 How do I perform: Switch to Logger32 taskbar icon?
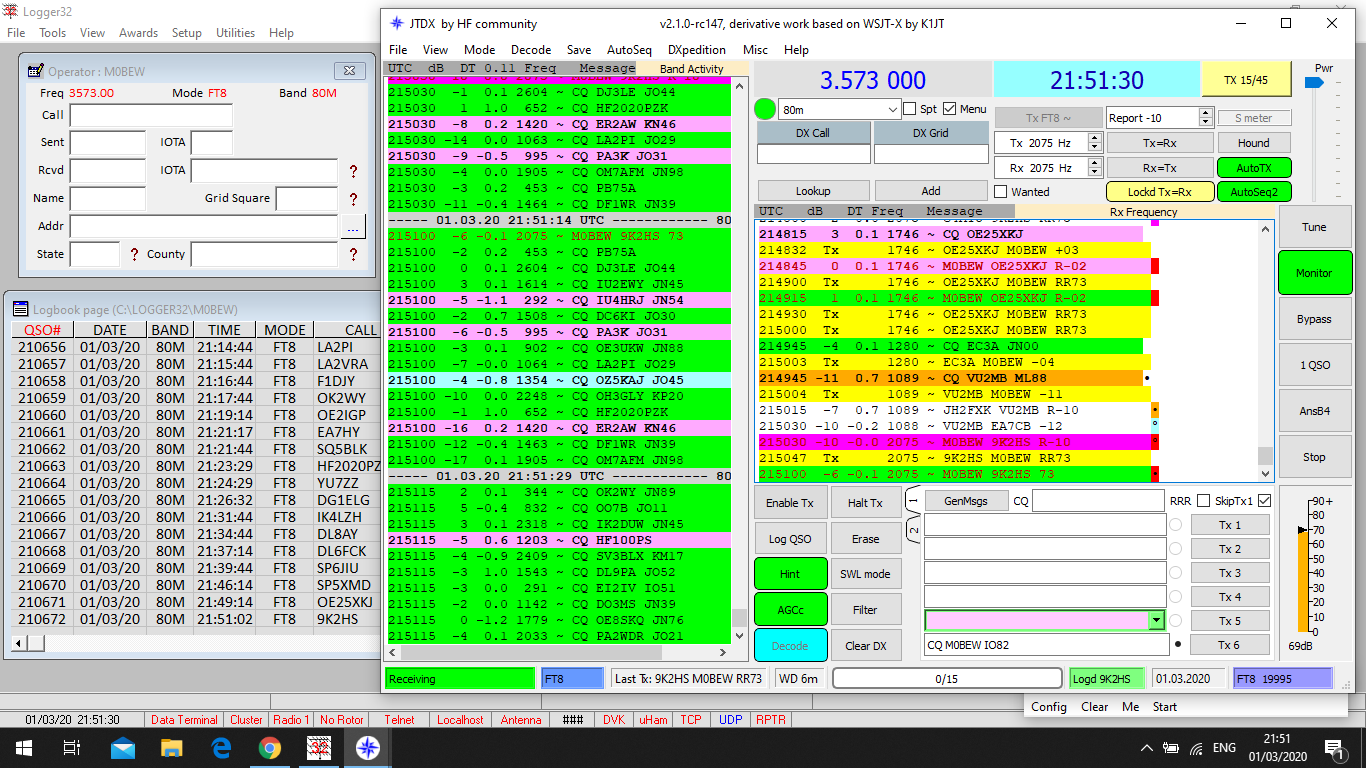[x=319, y=747]
